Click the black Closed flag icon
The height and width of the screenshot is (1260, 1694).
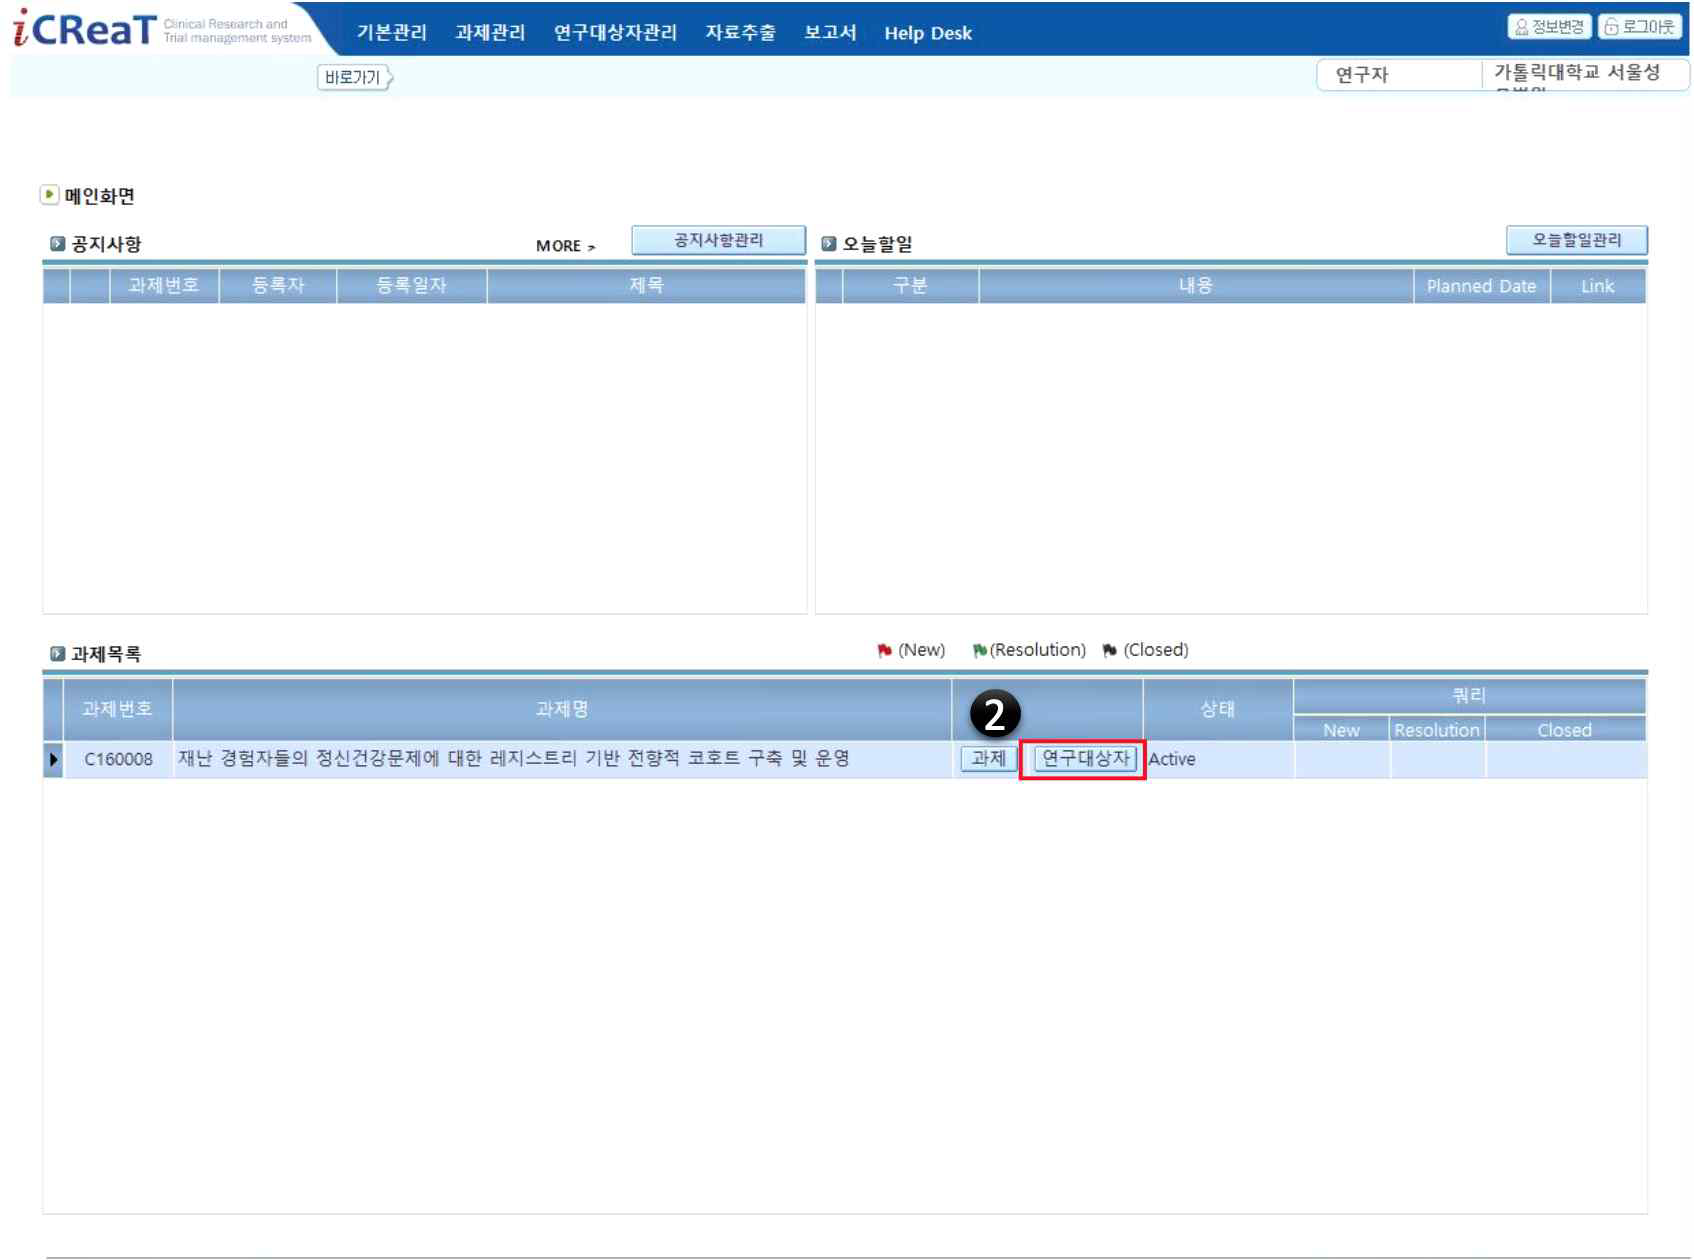tap(1109, 650)
